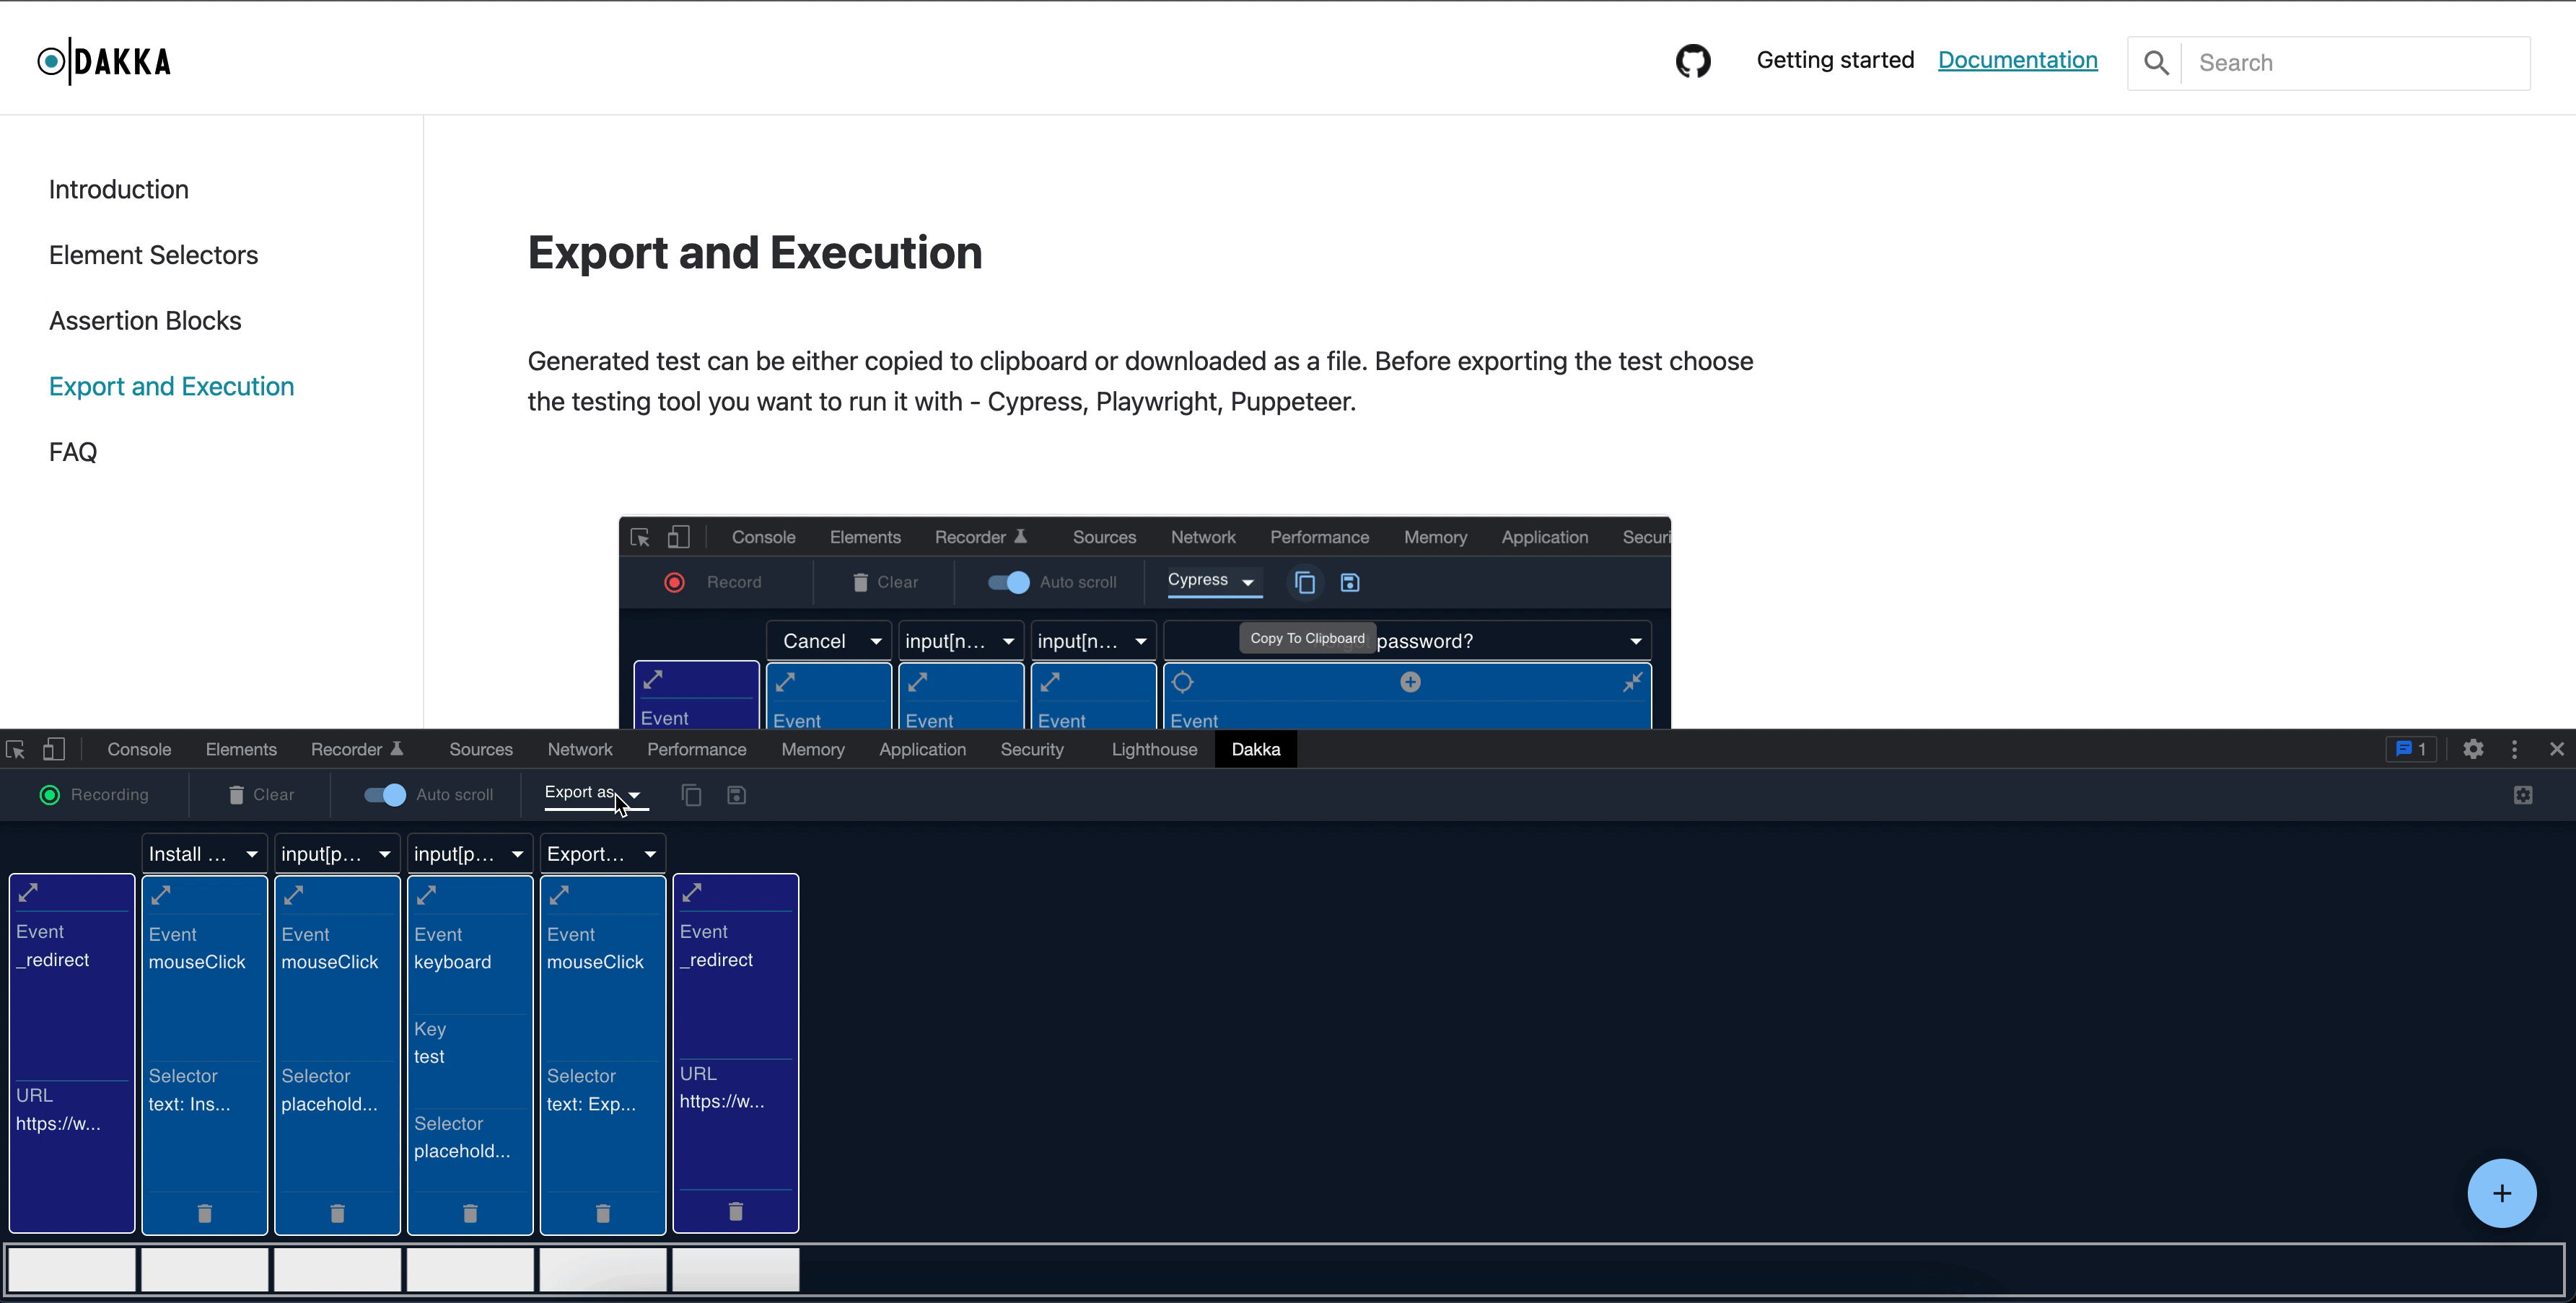Open the second input[p... selector dropdown
Image resolution: width=2576 pixels, height=1303 pixels.
[470, 854]
